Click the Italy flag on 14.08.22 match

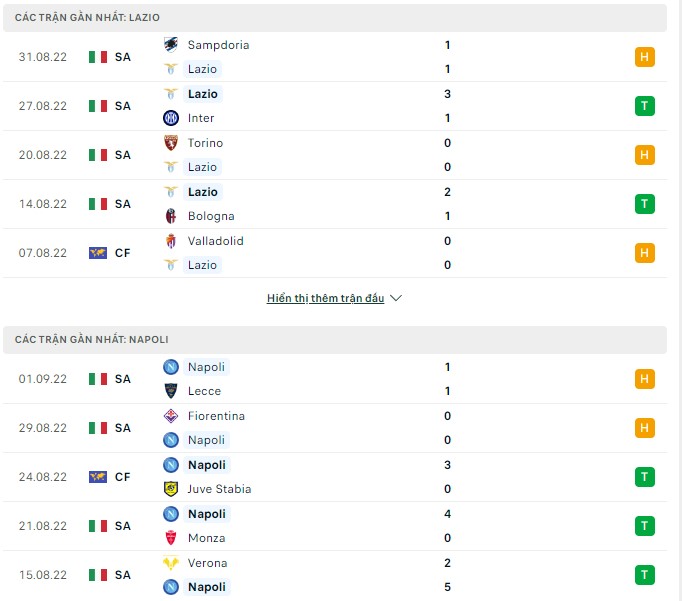coord(97,204)
